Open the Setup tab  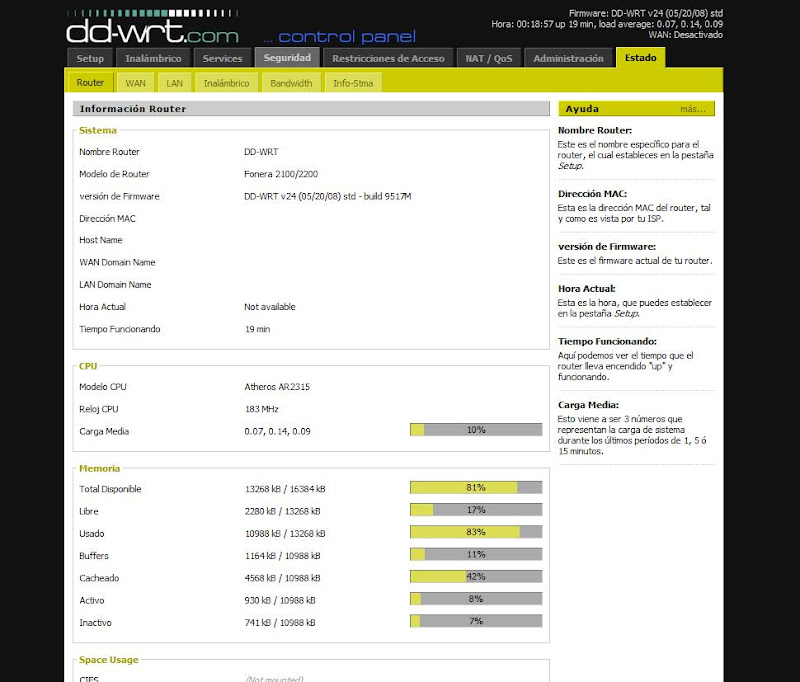pyautogui.click(x=90, y=58)
